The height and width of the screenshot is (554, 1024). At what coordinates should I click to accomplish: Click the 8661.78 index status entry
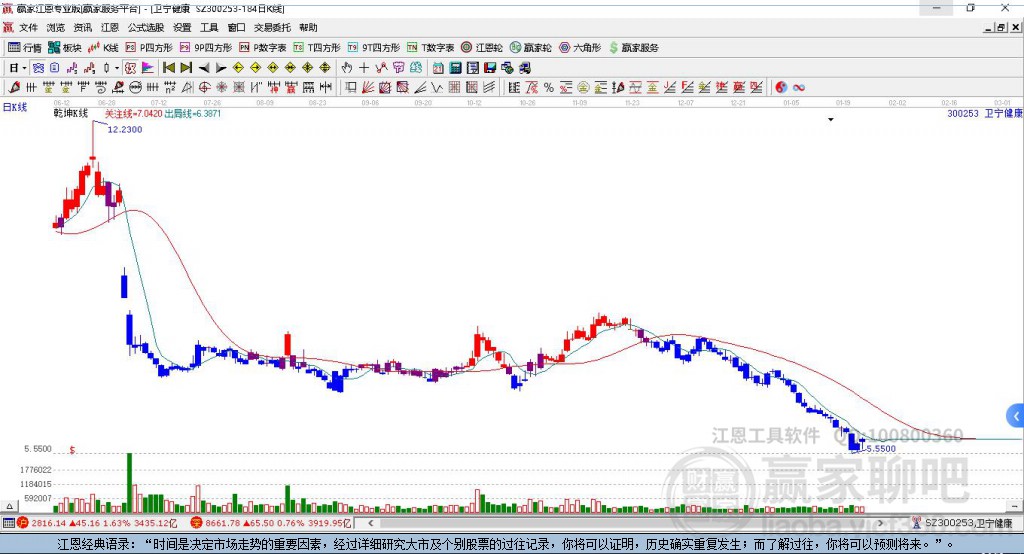[271, 523]
